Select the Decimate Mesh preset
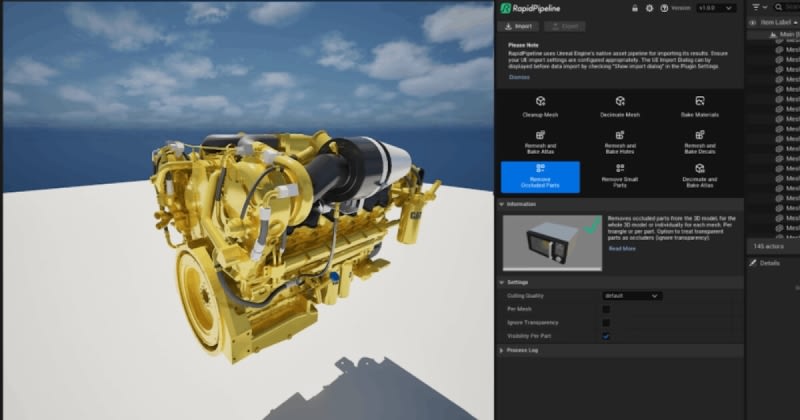The height and width of the screenshot is (420, 800). pyautogui.click(x=620, y=107)
